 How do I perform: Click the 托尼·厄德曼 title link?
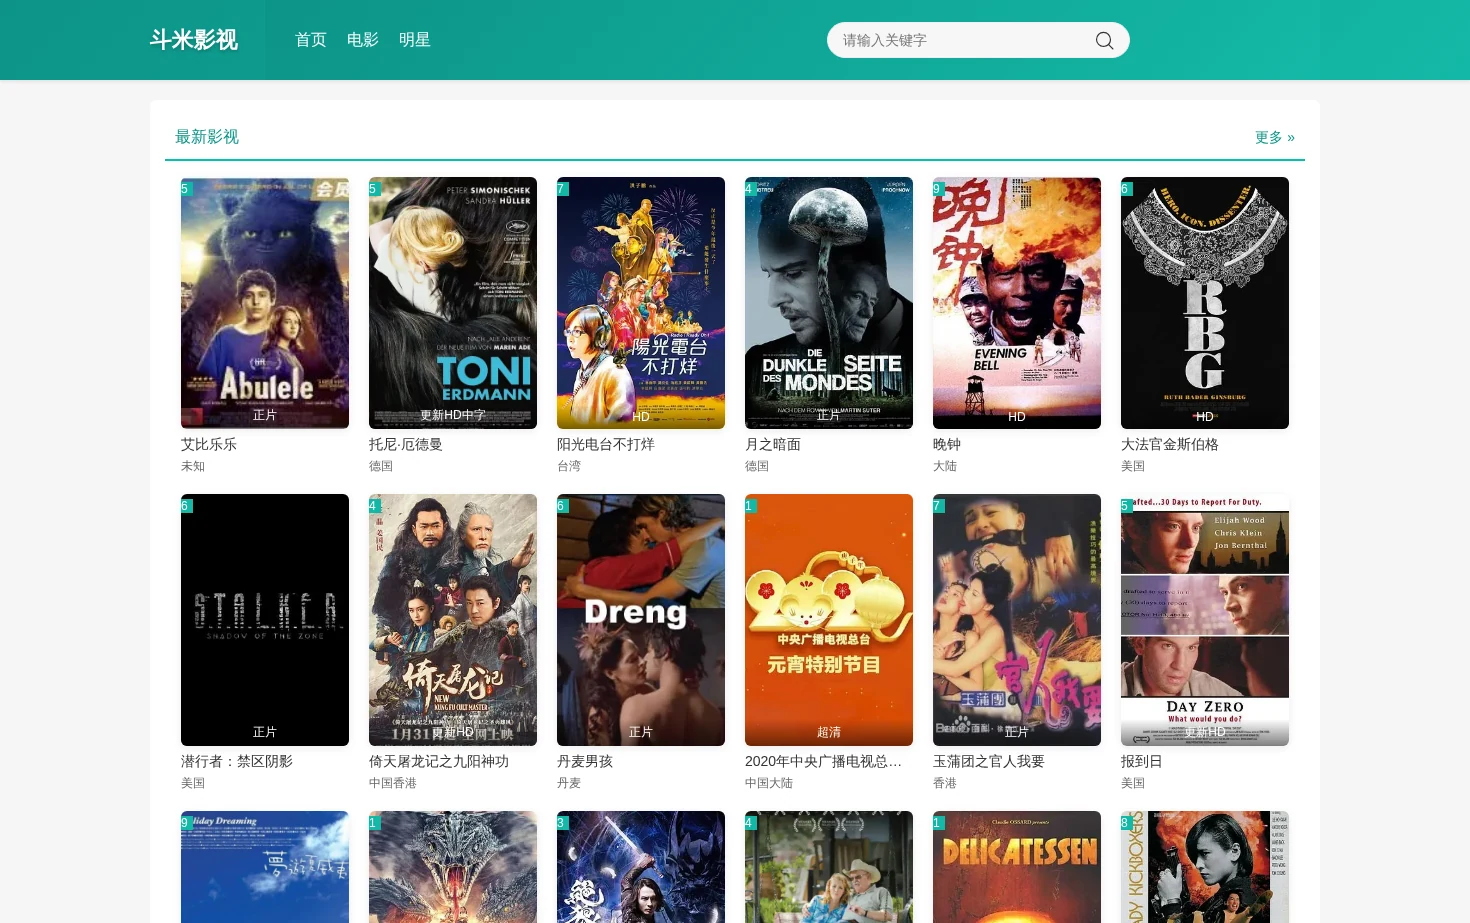click(406, 444)
